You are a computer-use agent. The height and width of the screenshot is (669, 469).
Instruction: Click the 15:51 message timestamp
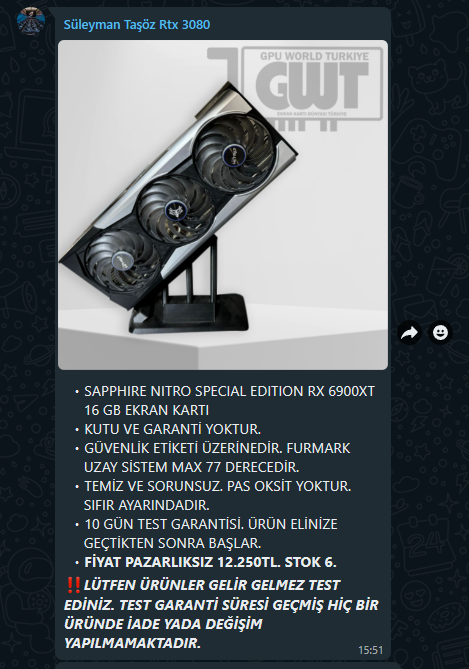(370, 650)
